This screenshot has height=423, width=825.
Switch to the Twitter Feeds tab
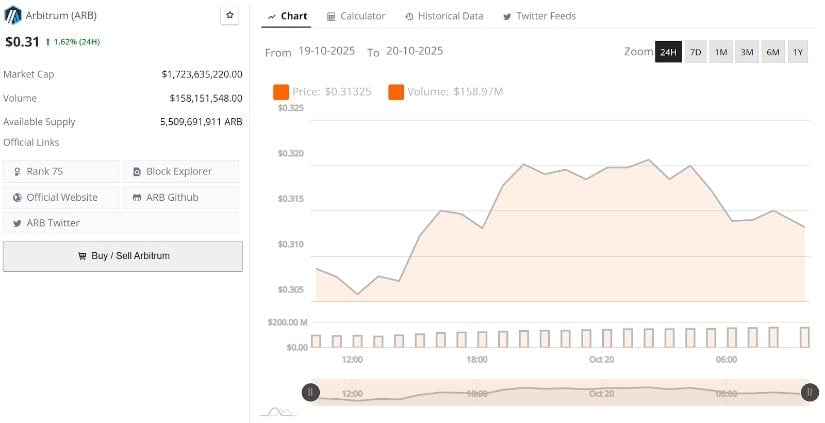click(539, 16)
